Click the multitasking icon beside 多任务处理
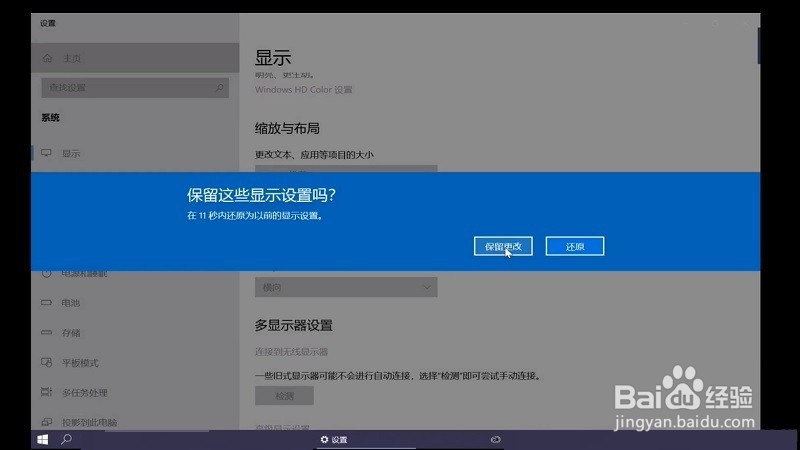 (x=46, y=392)
